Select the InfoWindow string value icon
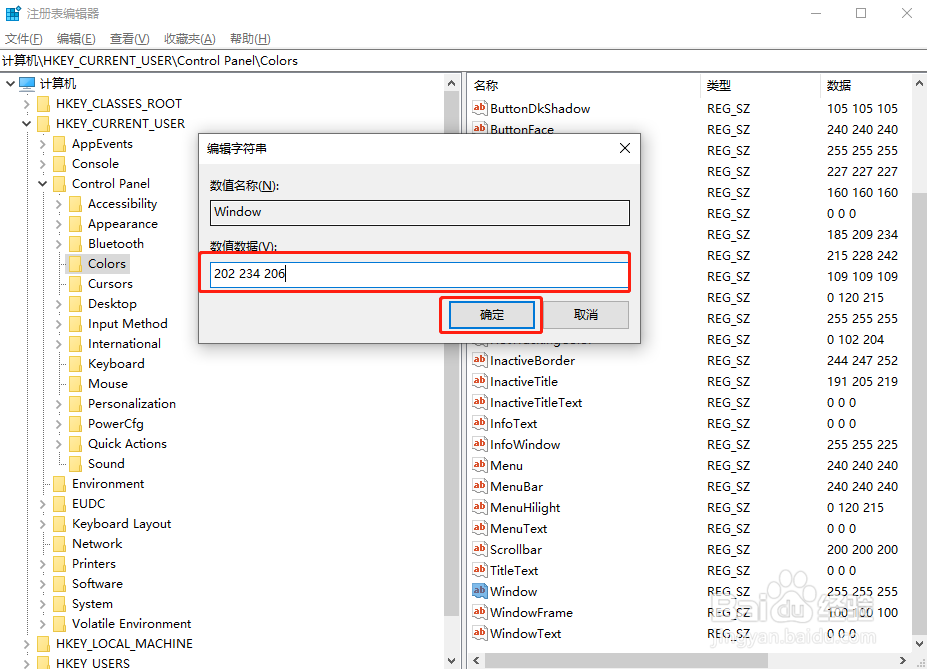 click(479, 444)
